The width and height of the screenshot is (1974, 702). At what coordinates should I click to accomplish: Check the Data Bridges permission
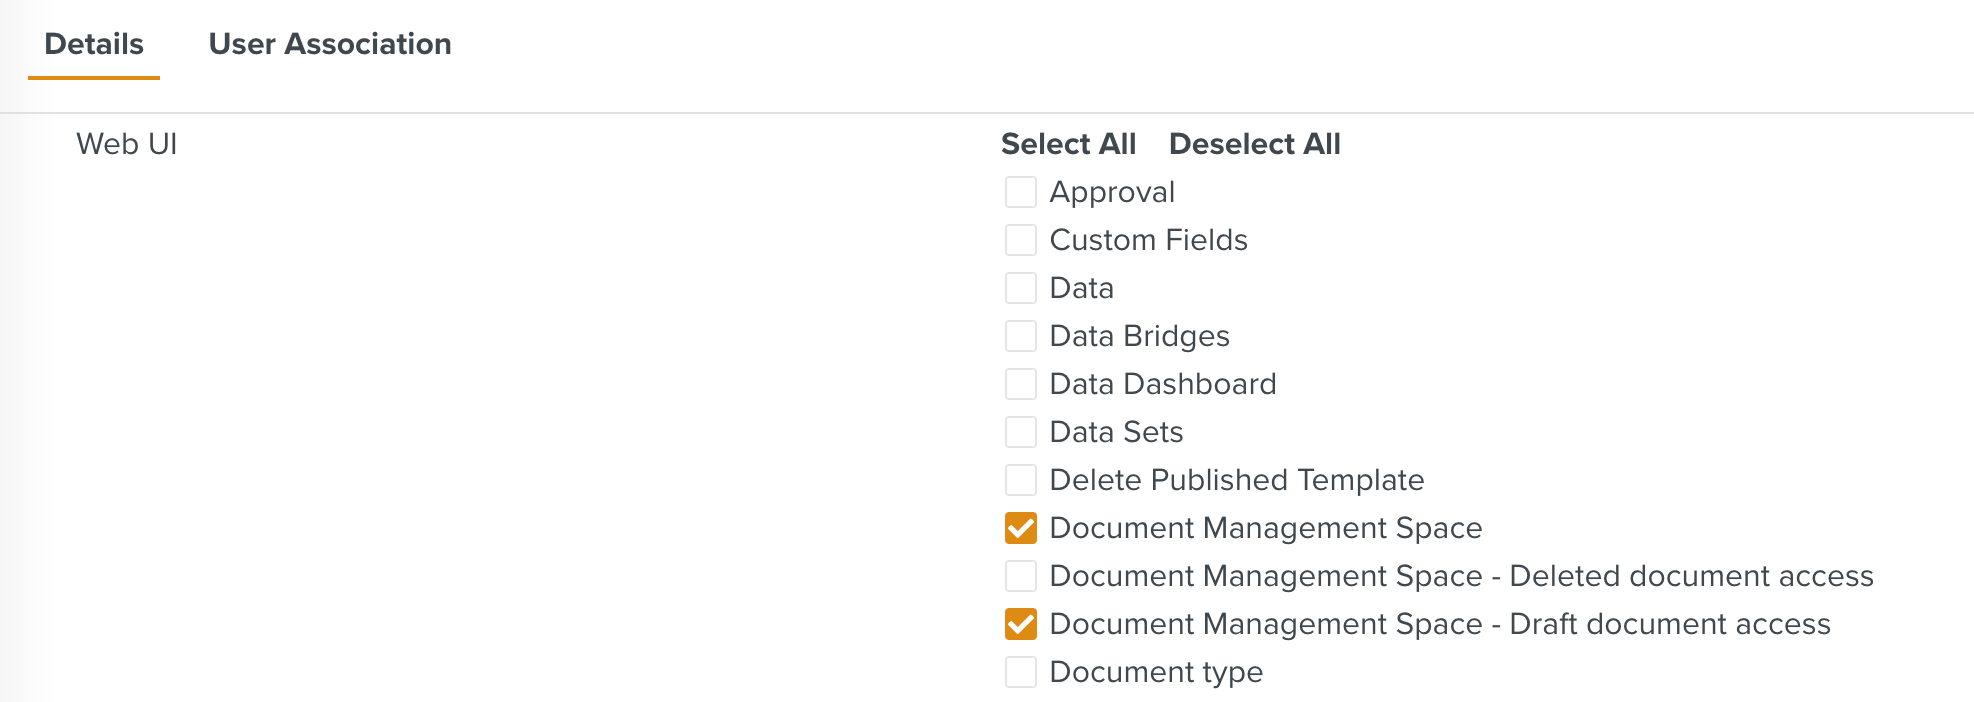1021,335
